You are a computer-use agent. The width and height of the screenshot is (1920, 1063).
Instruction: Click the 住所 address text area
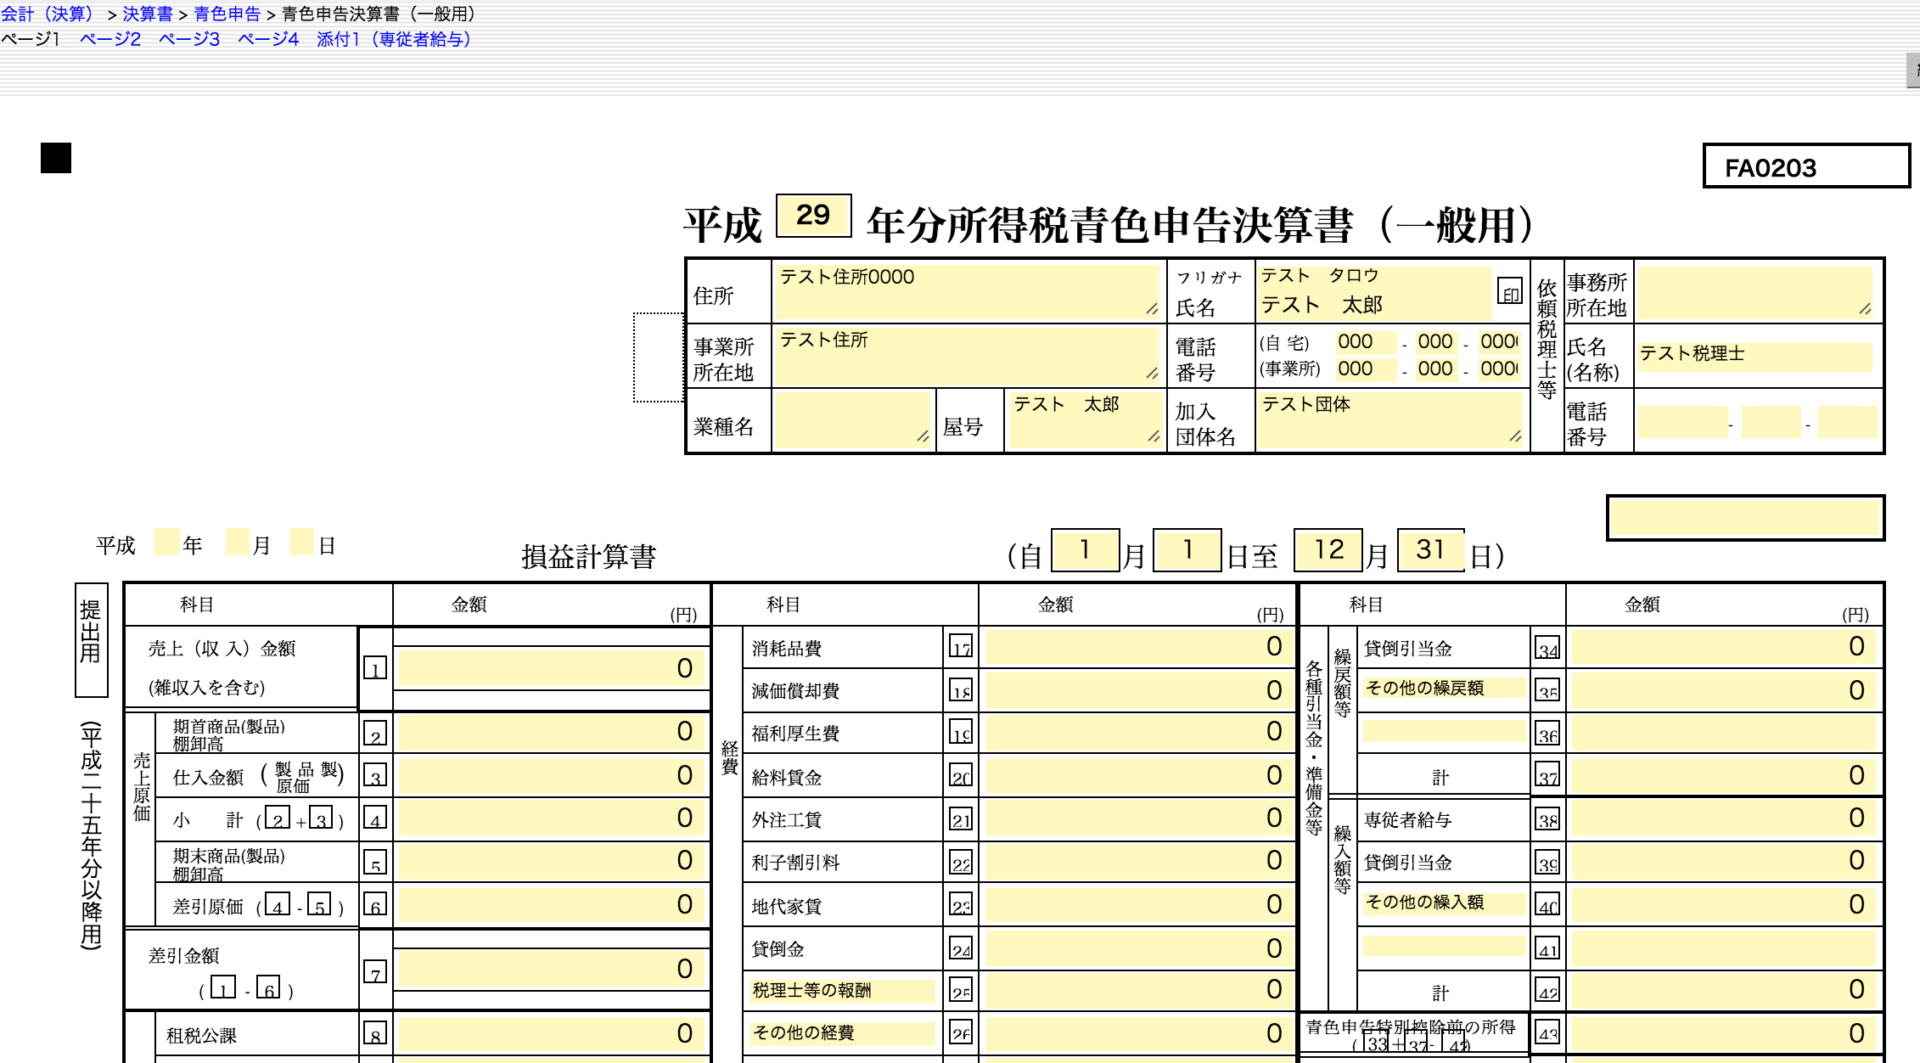point(967,290)
